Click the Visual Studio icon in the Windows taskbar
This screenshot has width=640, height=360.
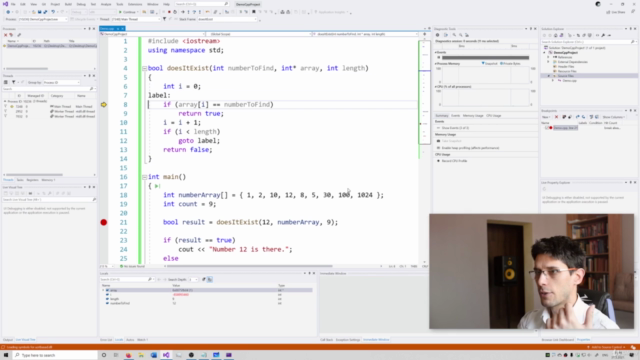point(166,355)
